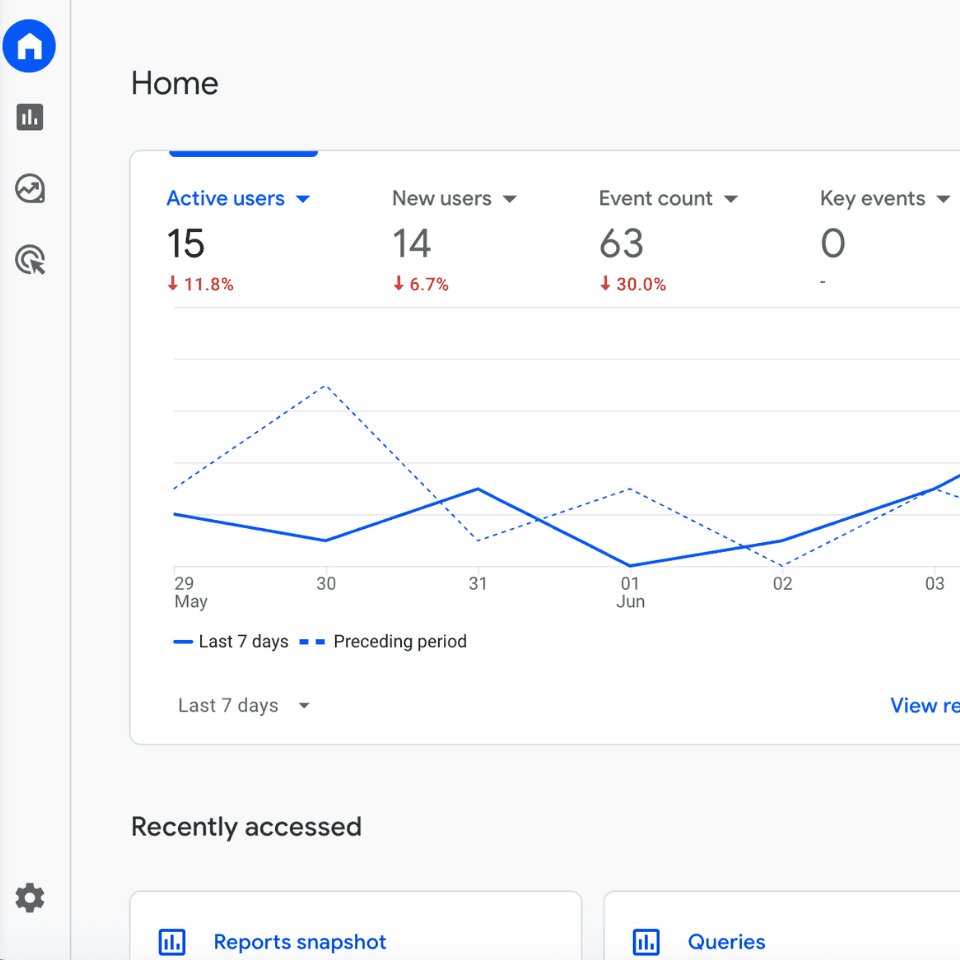The image size is (960, 960).
Task: Expand the New users metric dropdown
Action: click(x=510, y=199)
